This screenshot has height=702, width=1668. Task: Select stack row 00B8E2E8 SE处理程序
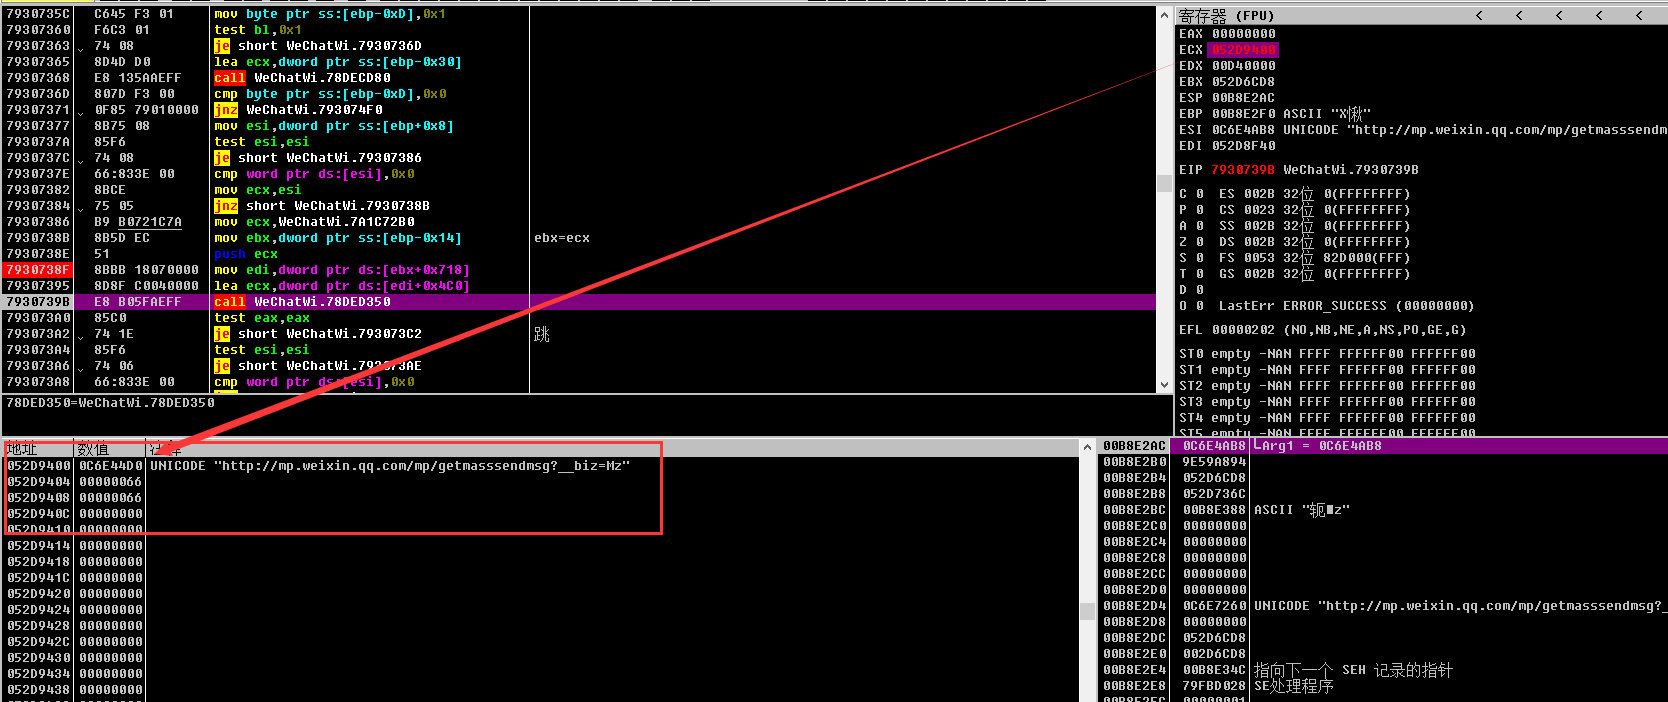1383,686
